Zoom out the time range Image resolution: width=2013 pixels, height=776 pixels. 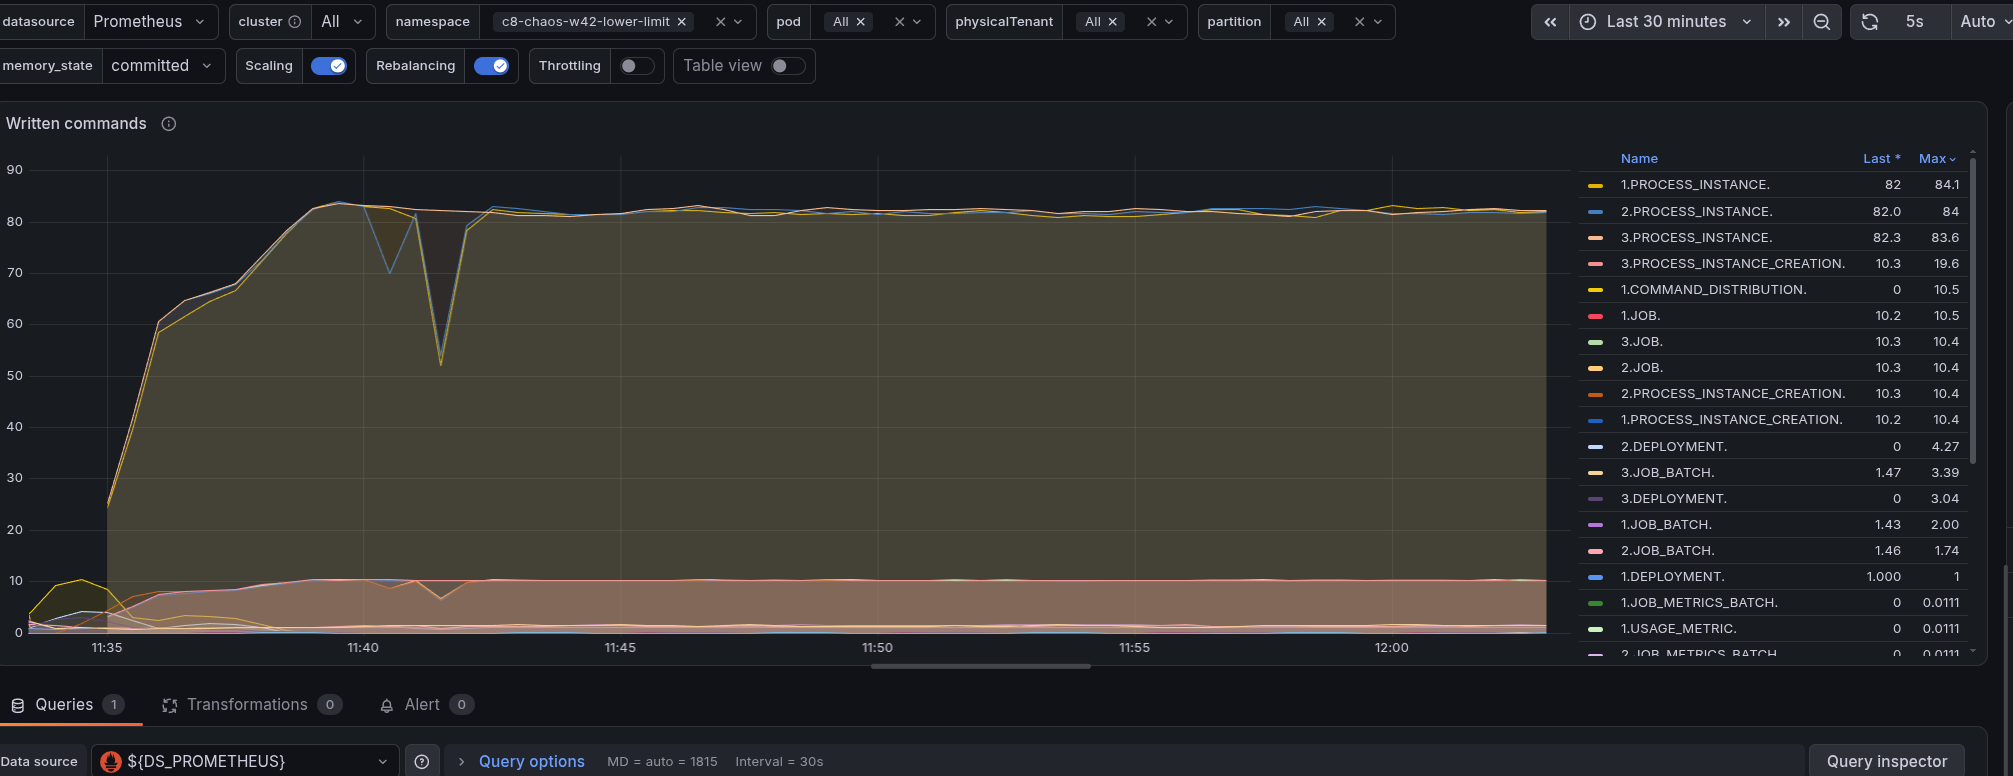(1822, 22)
